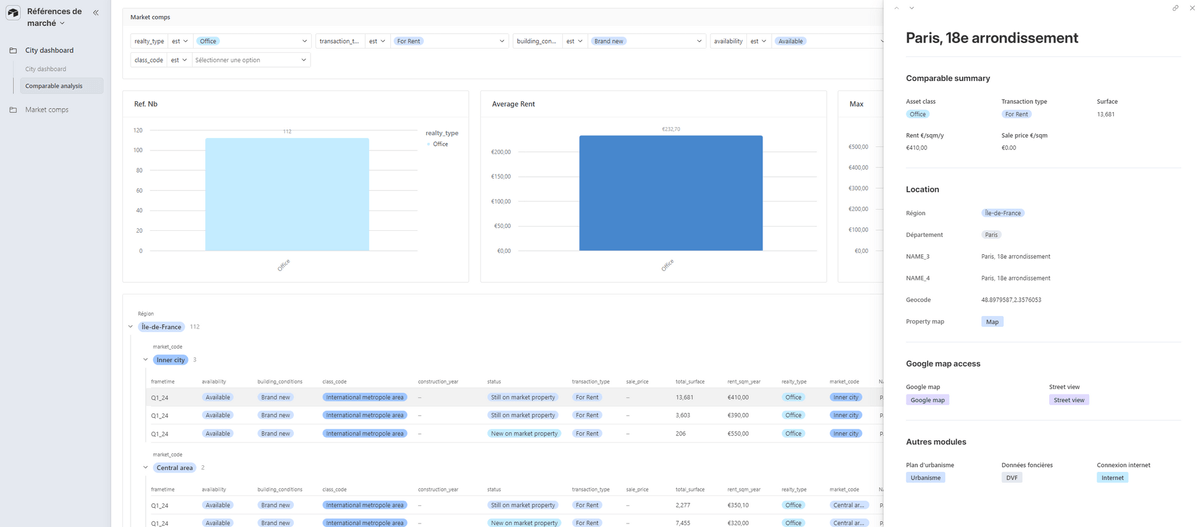Image resolution: width=1199 pixels, height=527 pixels.
Task: Change the transaction_type 'est' operator
Action: click(376, 41)
